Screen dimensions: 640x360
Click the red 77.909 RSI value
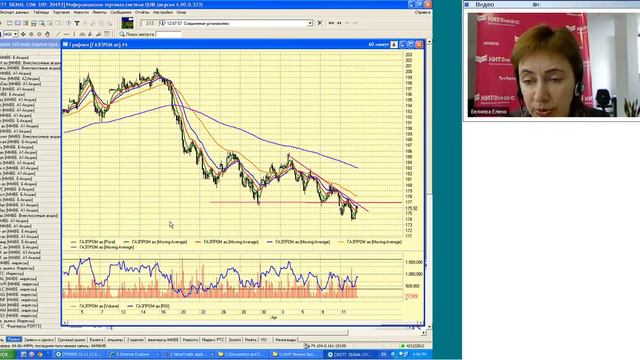(411, 296)
